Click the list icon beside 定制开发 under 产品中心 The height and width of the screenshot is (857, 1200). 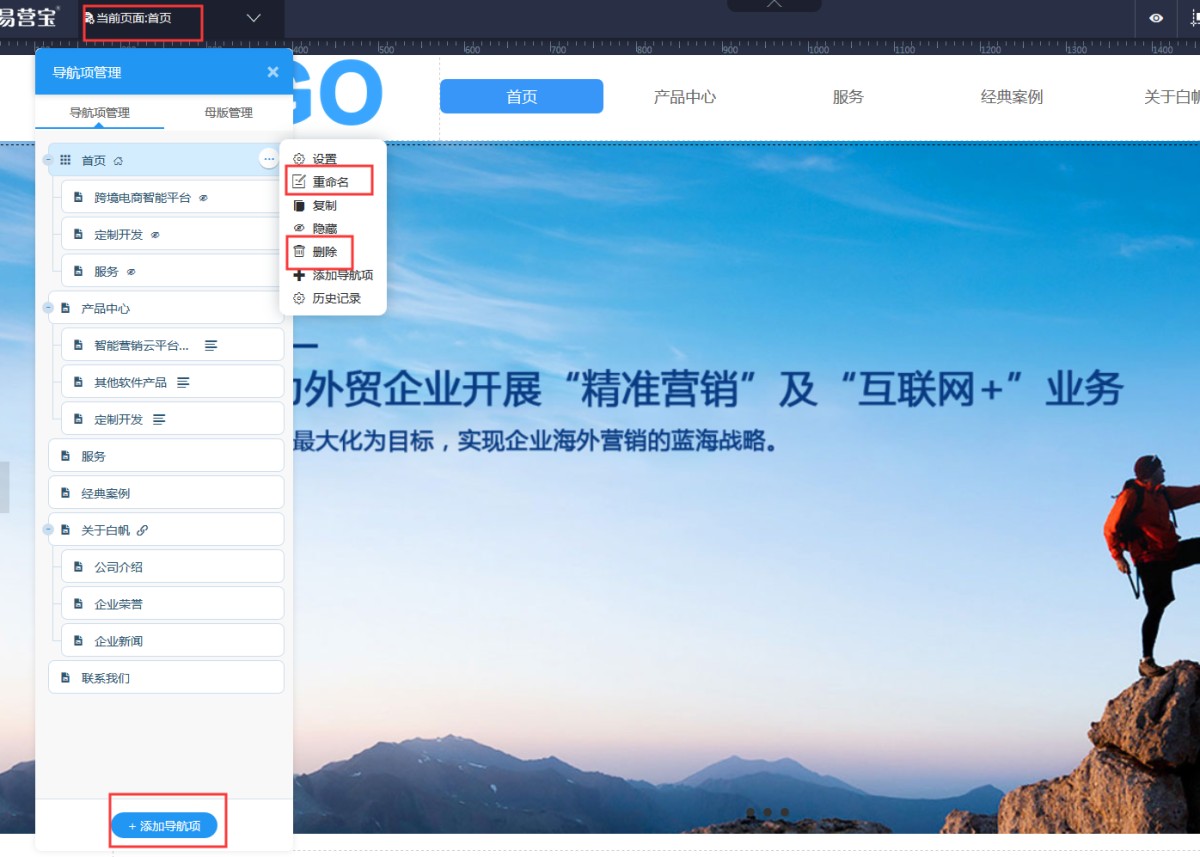coord(159,419)
